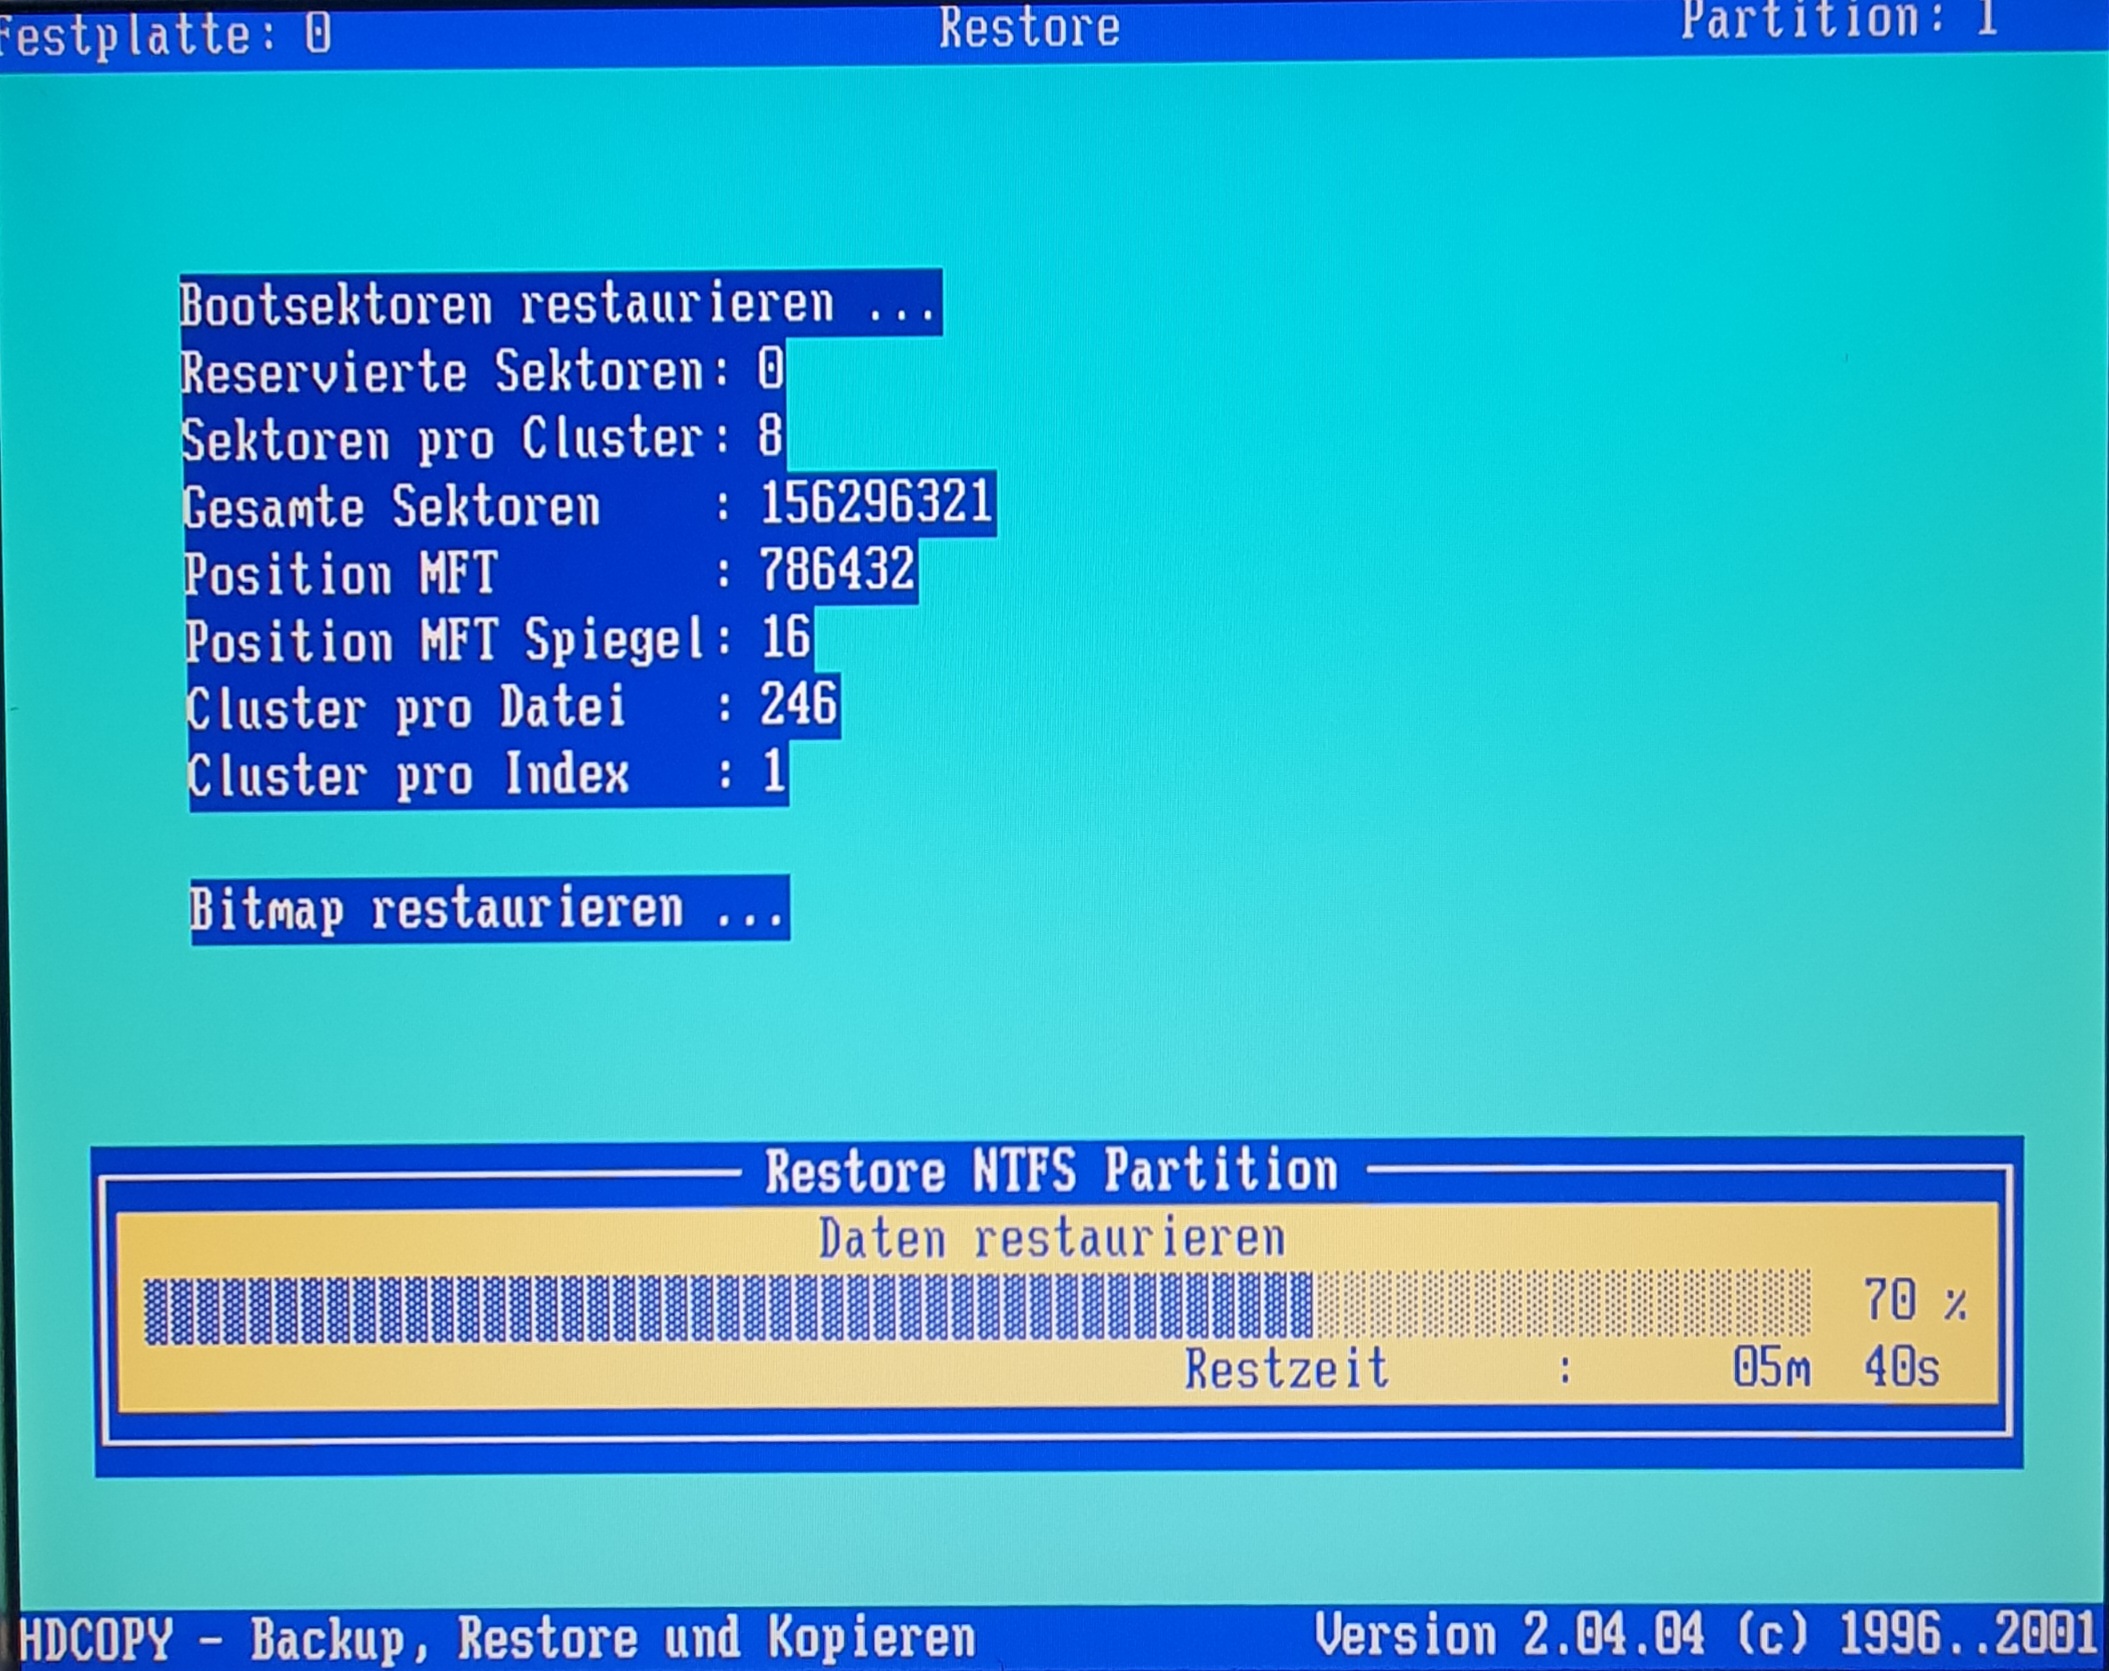Click the Cluster pro Datei value 246

tap(798, 704)
